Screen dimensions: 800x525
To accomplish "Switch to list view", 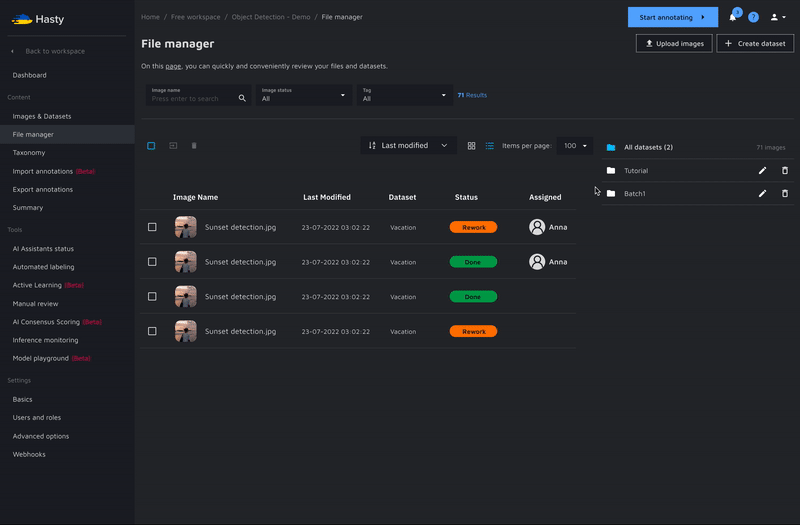I will tap(490, 146).
